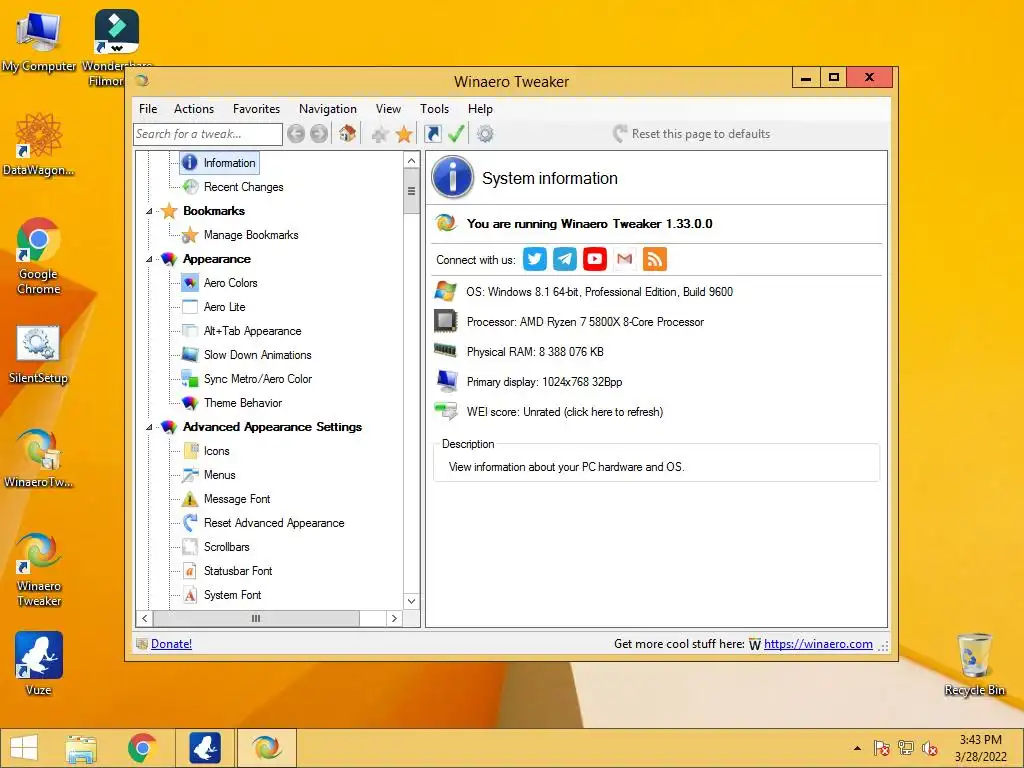The image size is (1024, 768).
Task: Open the Donate! link
Action: [x=171, y=644]
